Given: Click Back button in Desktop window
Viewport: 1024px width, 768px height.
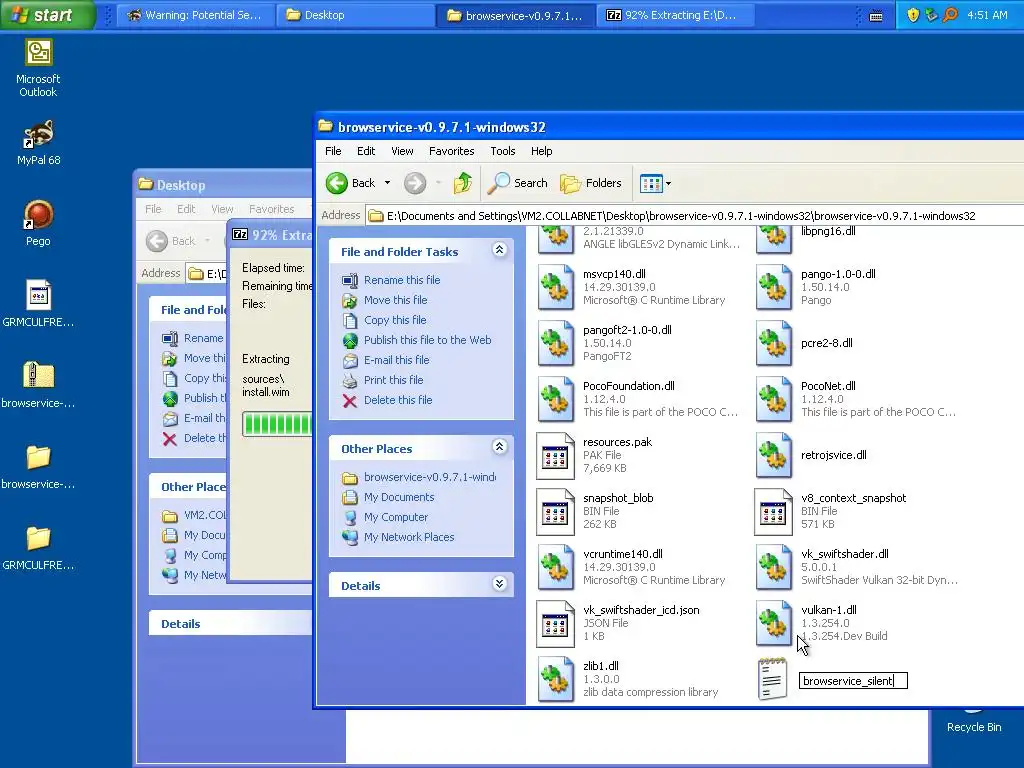Looking at the screenshot, I should tap(171, 242).
